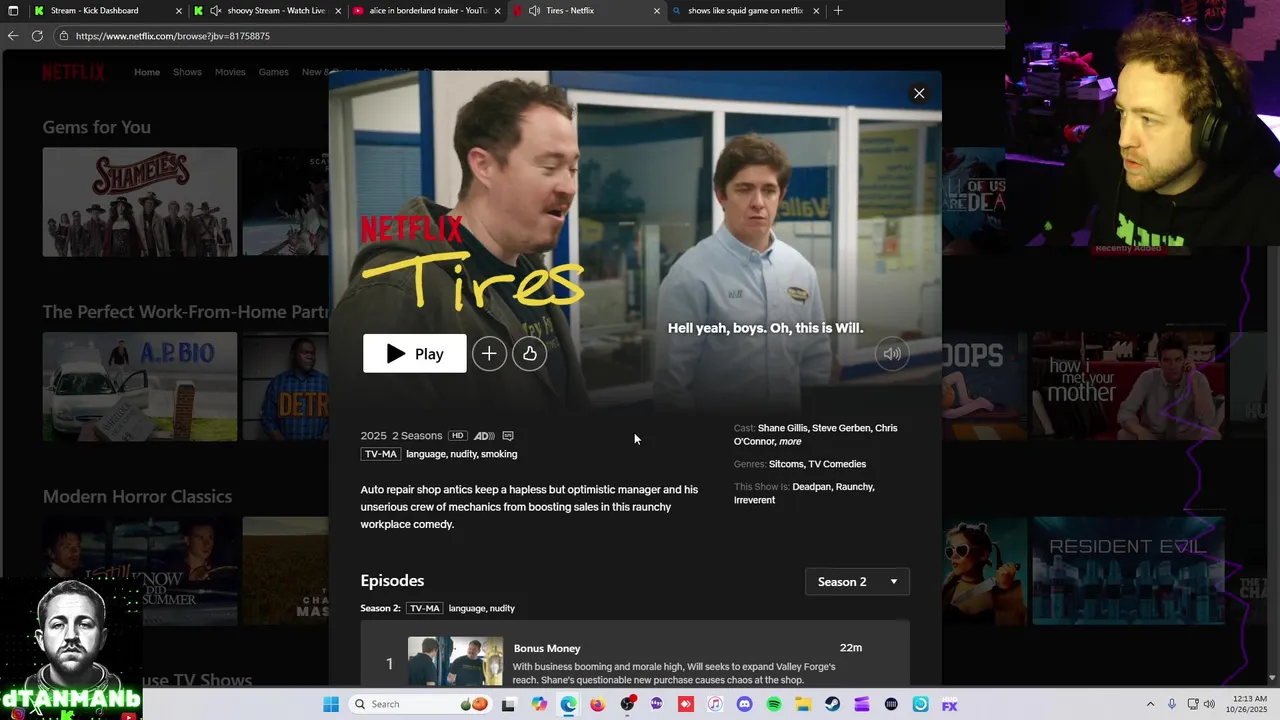The image size is (1280, 720).
Task: Open the Shows menu item
Action: 187,72
